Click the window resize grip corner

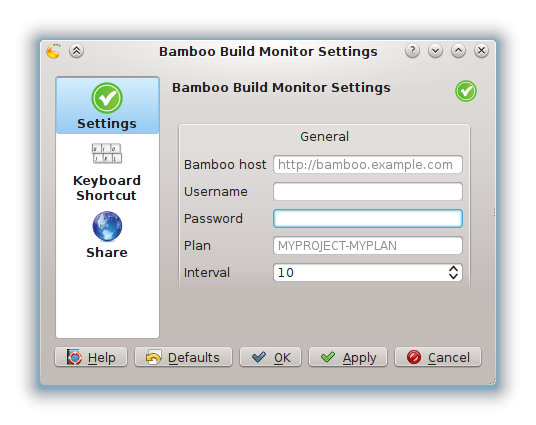[492, 382]
